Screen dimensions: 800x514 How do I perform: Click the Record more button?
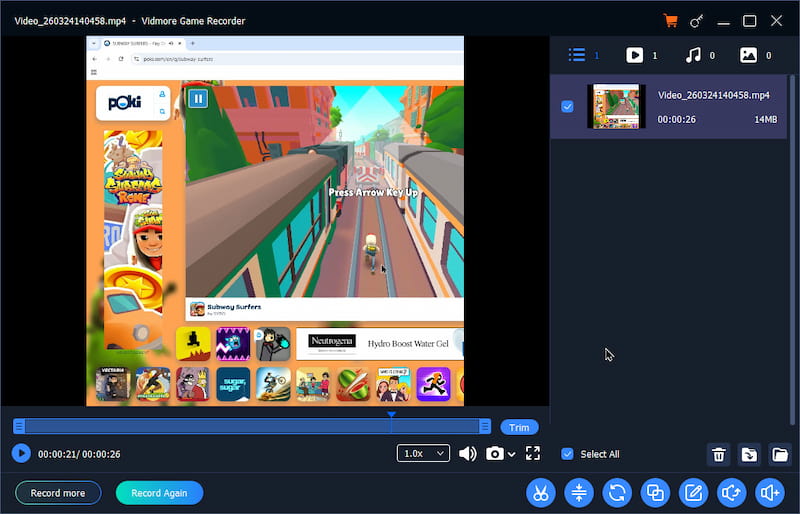click(58, 493)
